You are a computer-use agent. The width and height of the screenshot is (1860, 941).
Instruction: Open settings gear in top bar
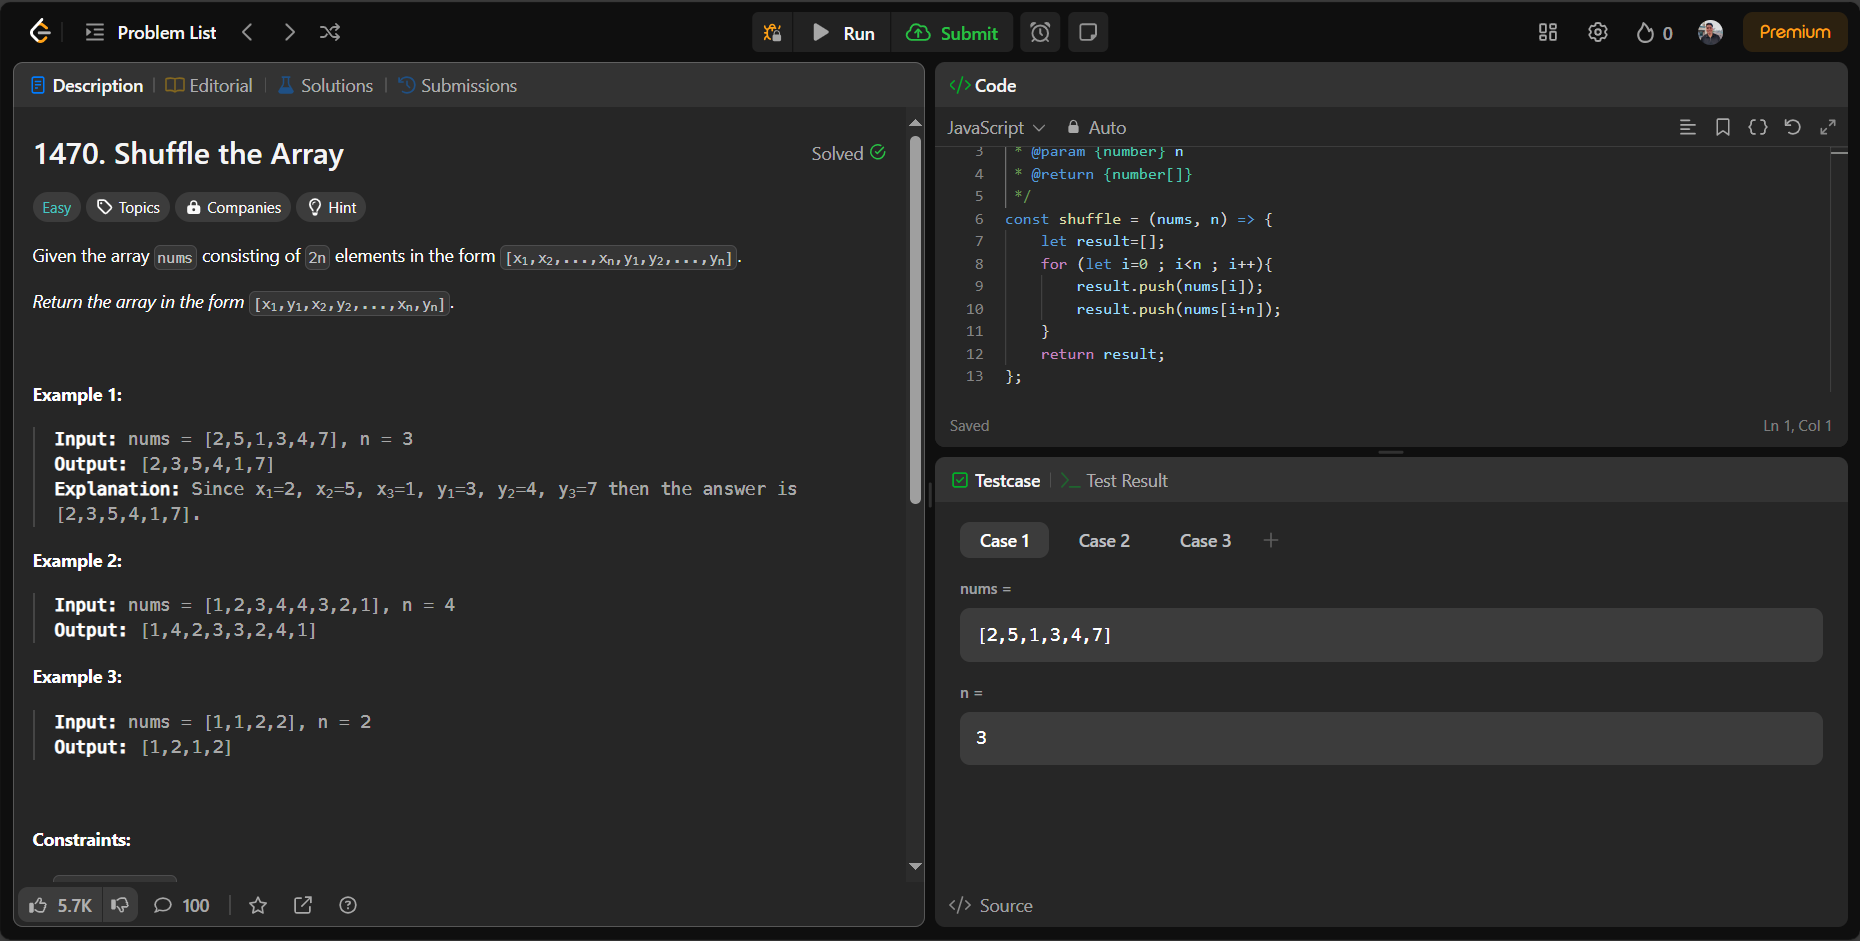[1598, 33]
